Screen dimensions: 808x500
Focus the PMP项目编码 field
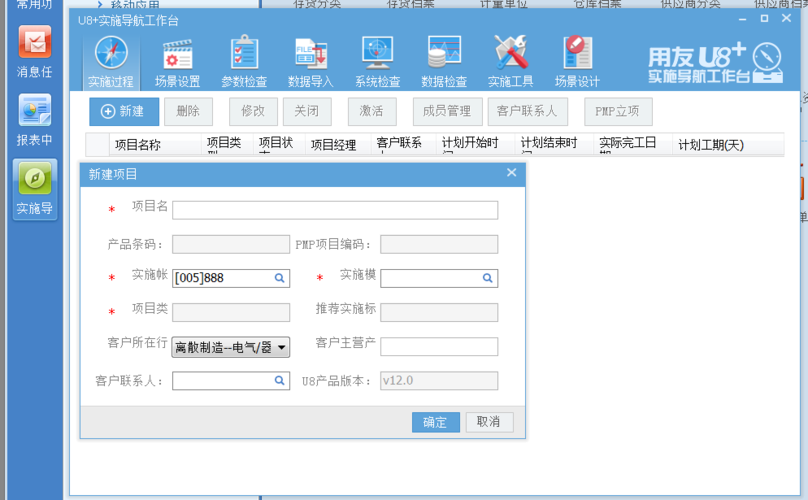[x=439, y=244]
